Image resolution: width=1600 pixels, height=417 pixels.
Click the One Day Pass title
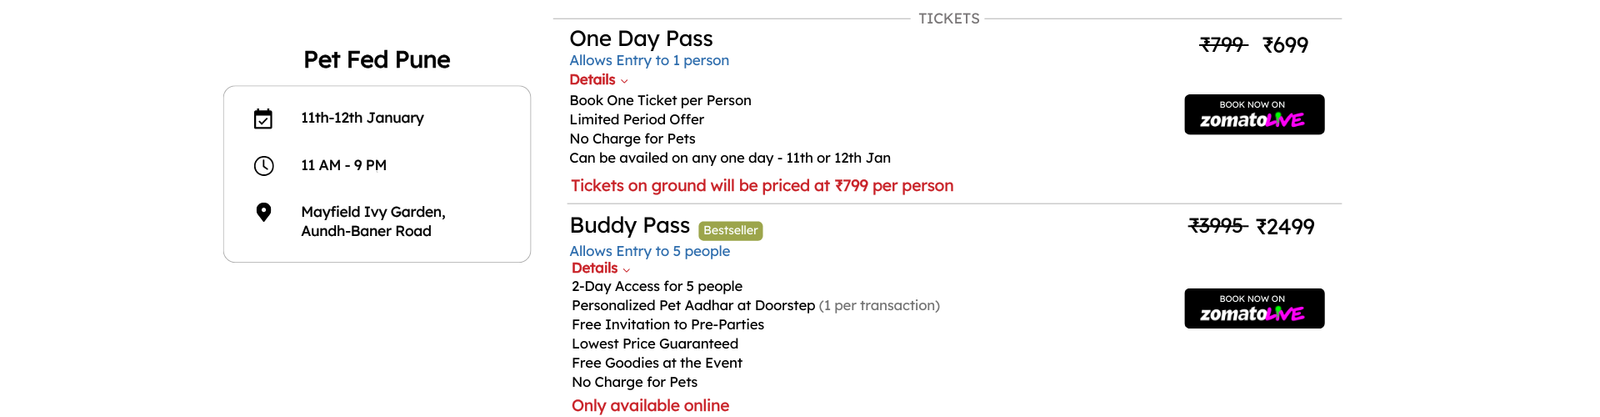click(641, 39)
